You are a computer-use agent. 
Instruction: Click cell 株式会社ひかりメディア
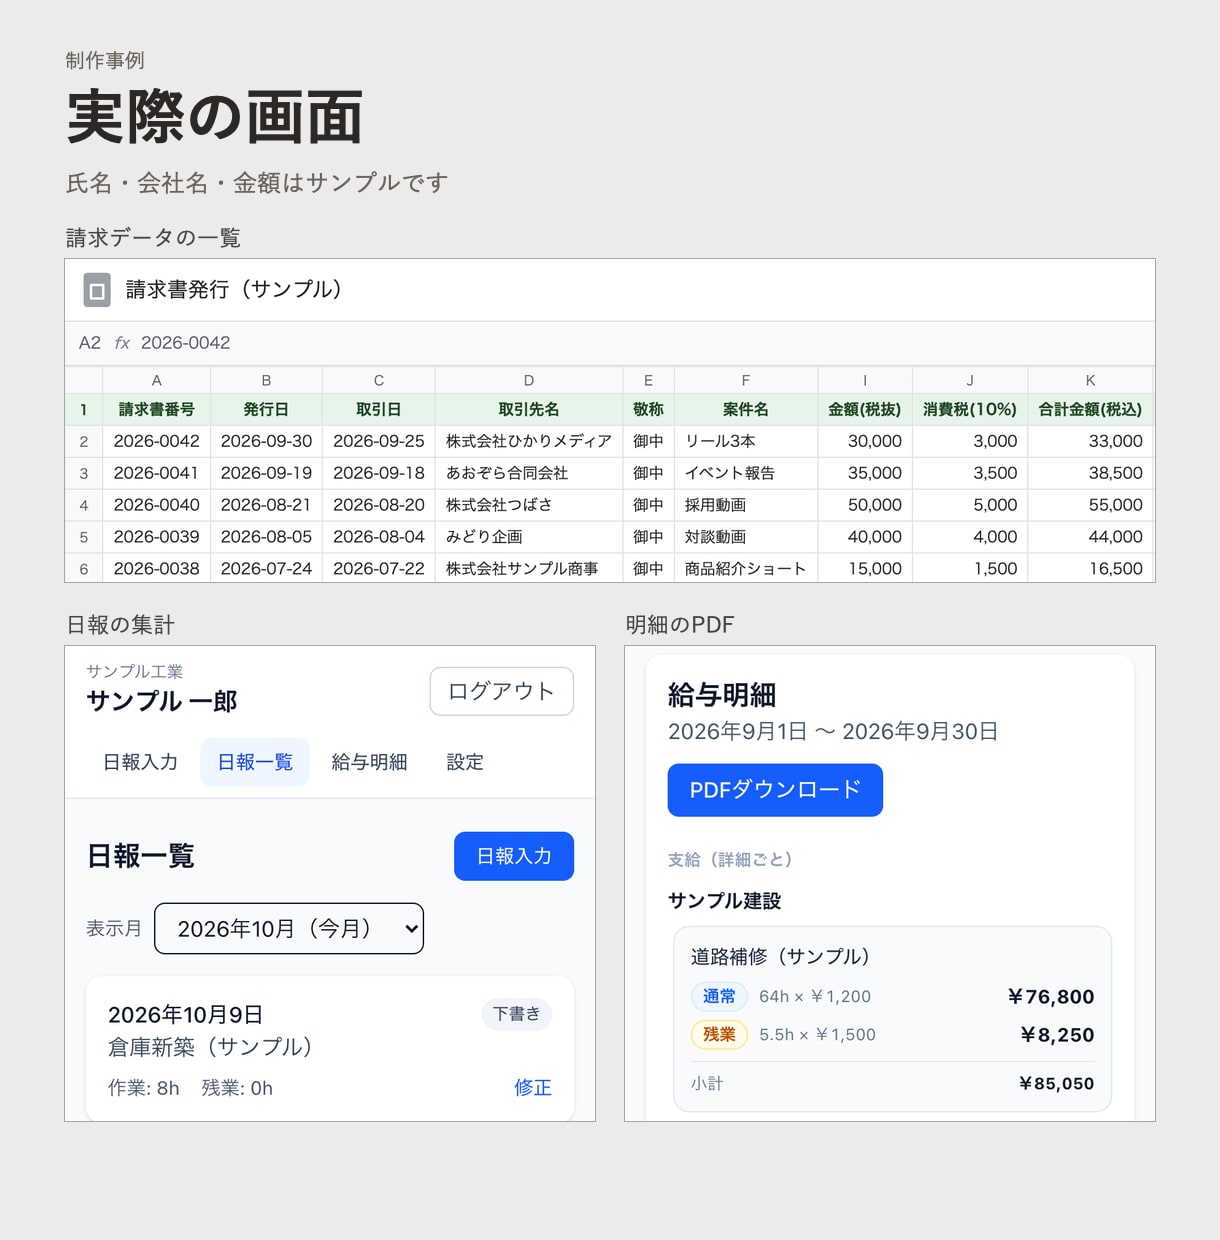click(x=529, y=441)
